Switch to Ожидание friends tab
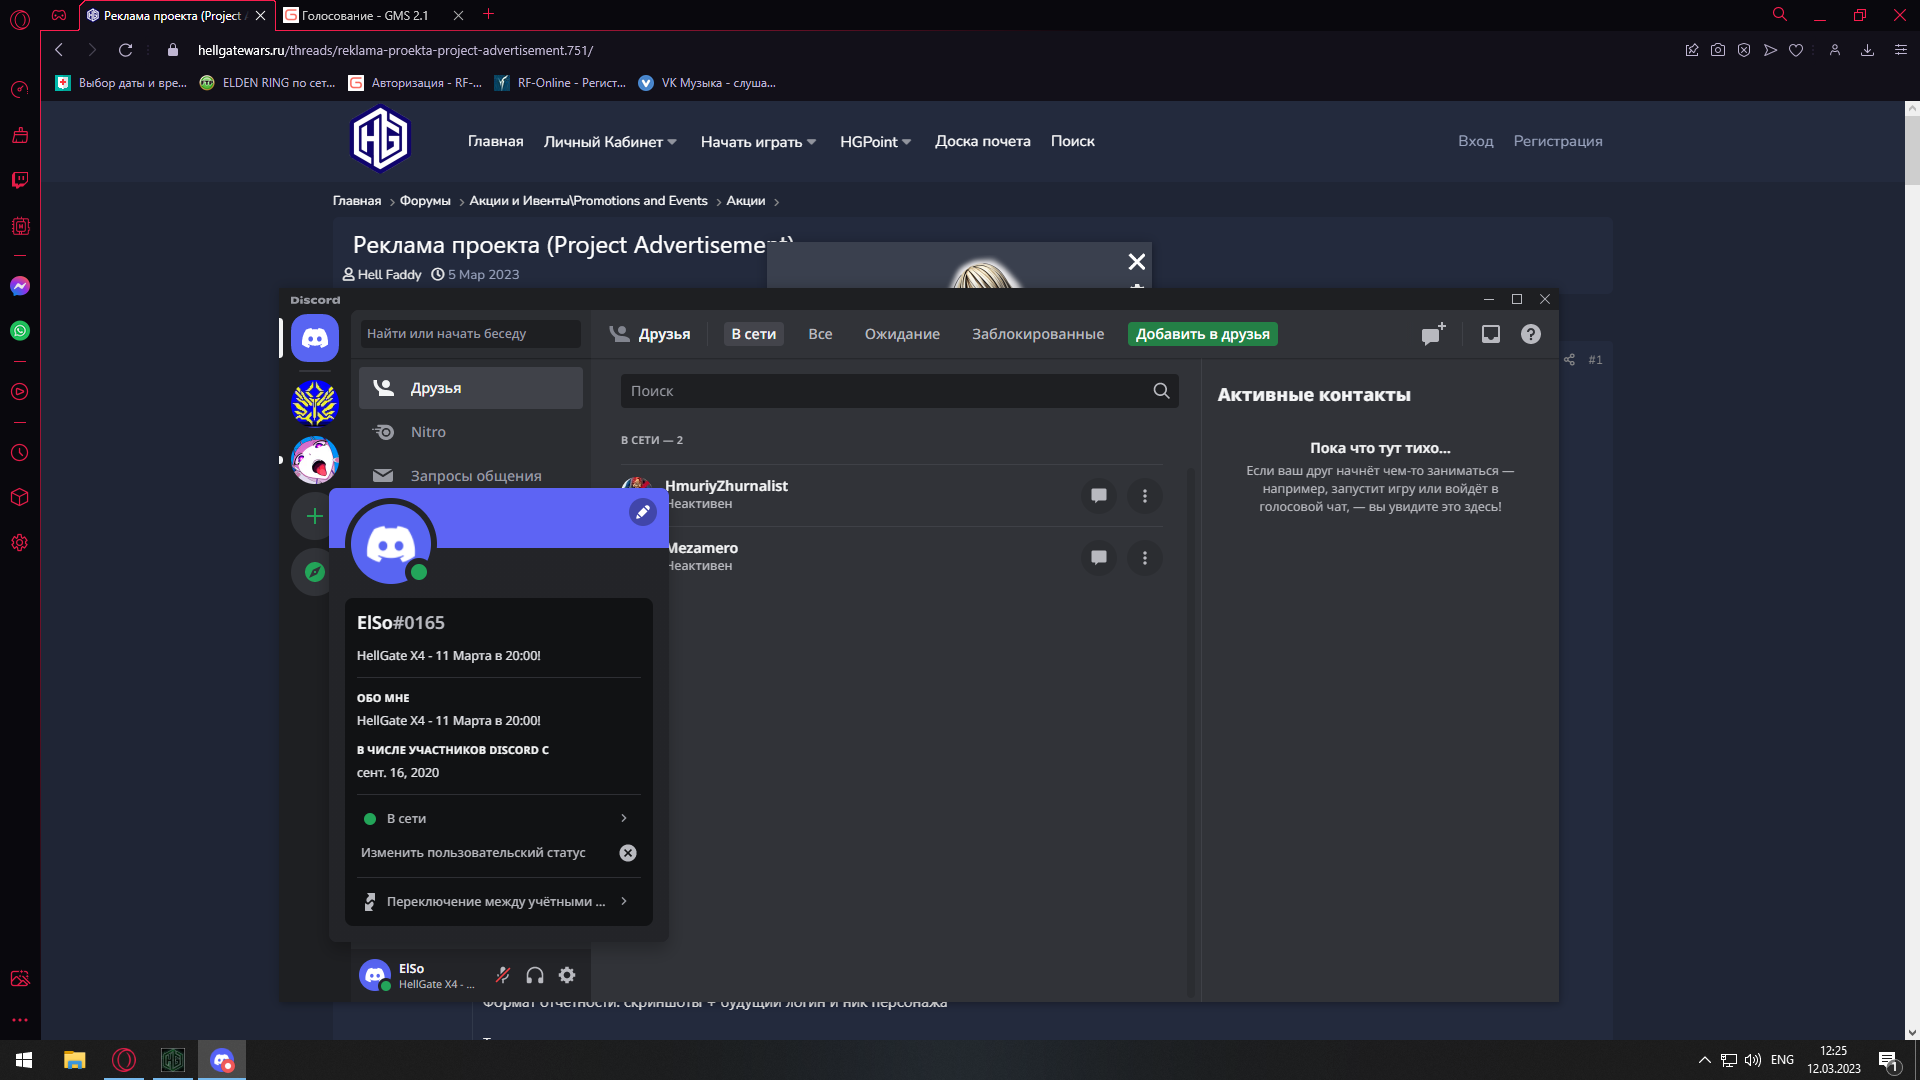This screenshot has width=1920, height=1080. click(x=902, y=334)
